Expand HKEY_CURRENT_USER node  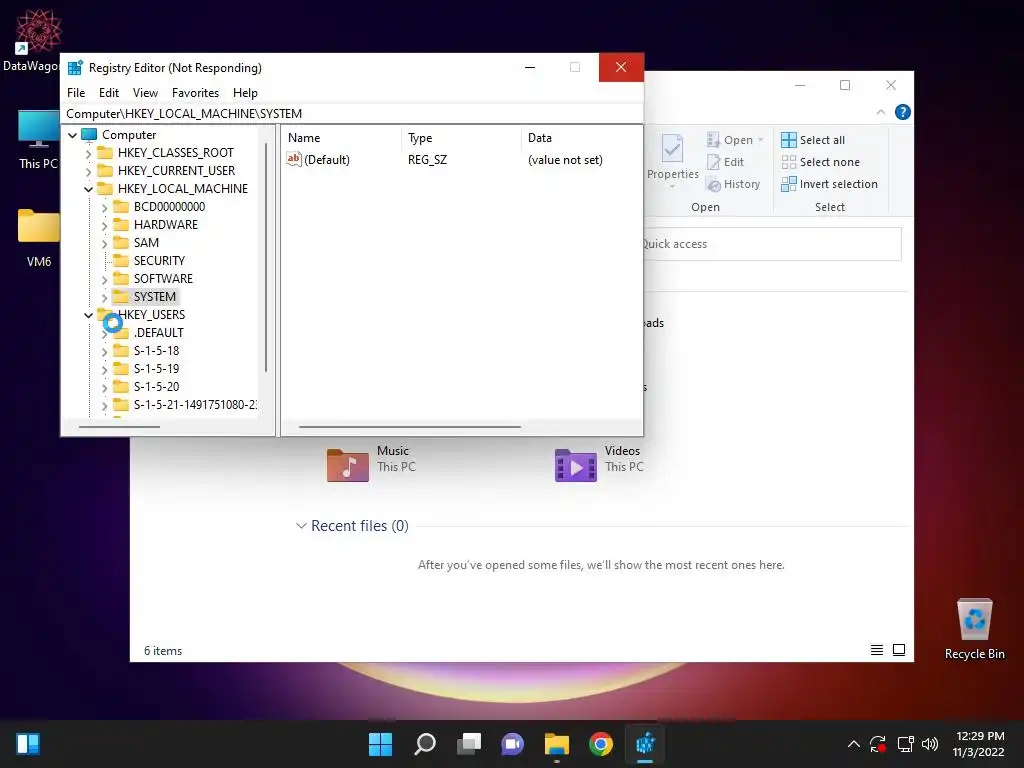coord(89,172)
